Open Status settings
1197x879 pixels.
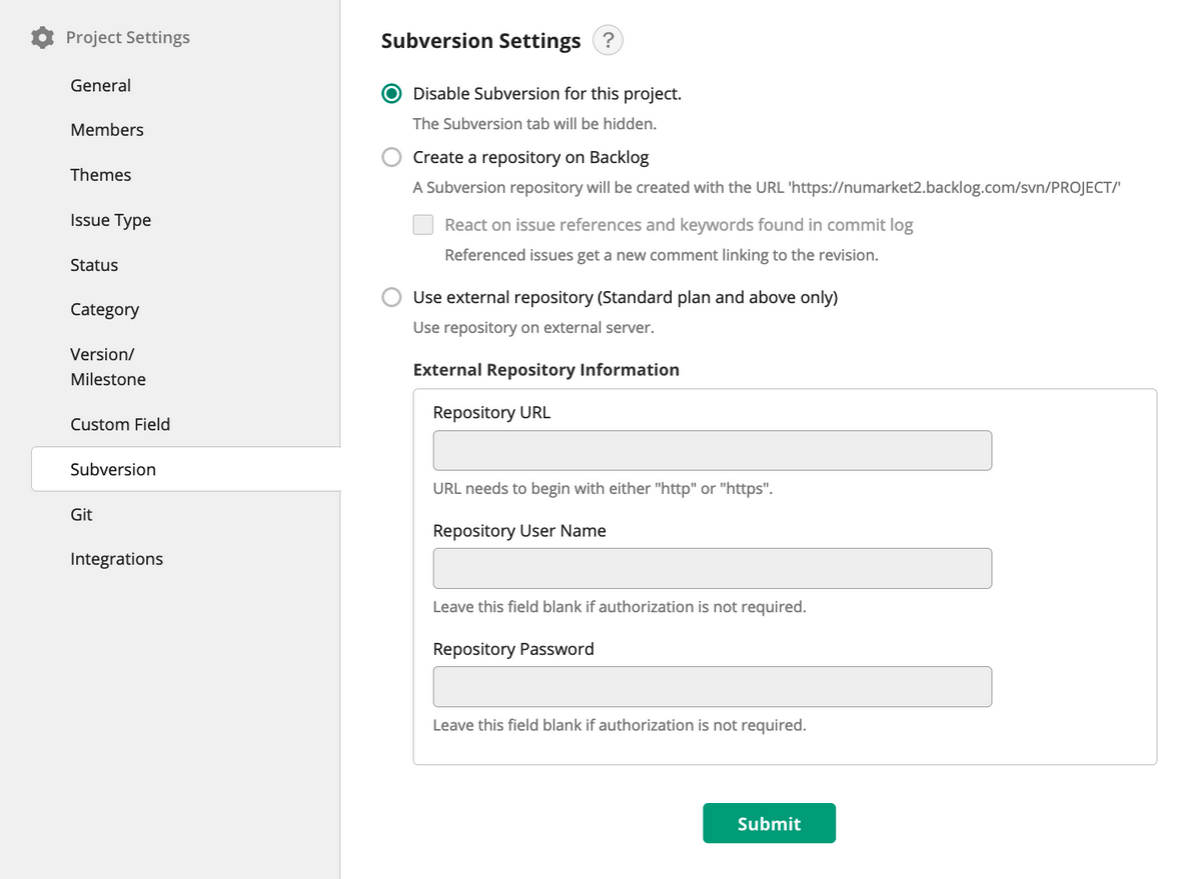tap(94, 265)
